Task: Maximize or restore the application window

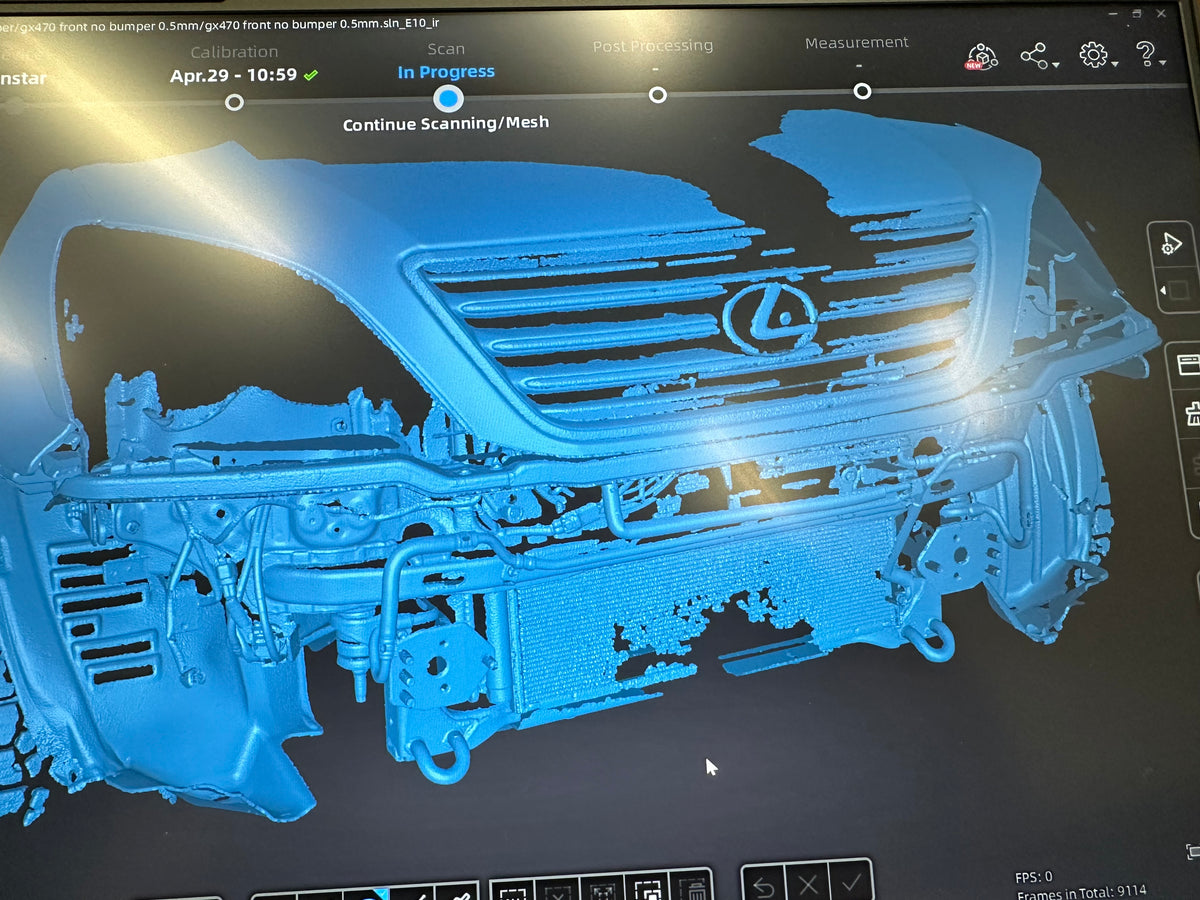Action: pyautogui.click(x=1137, y=13)
